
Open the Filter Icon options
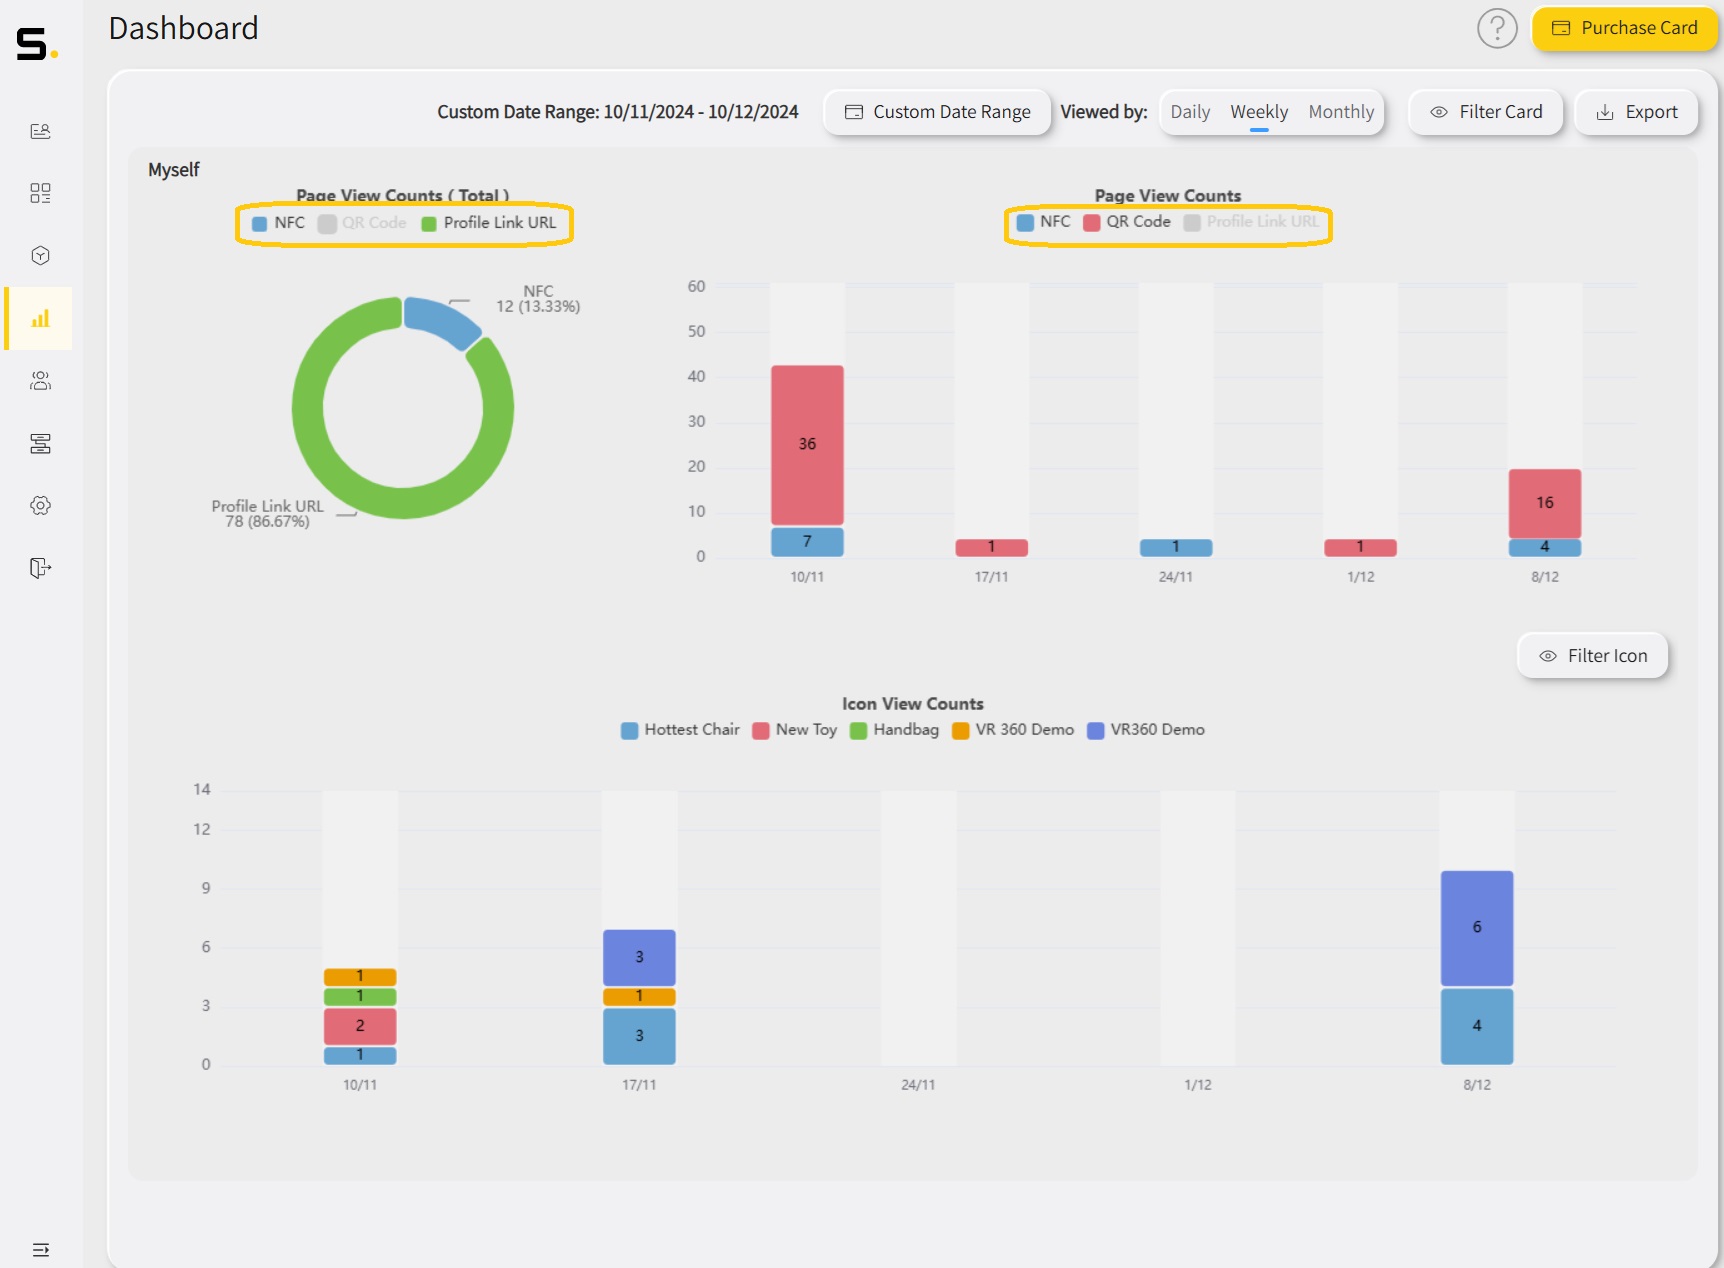1591,655
